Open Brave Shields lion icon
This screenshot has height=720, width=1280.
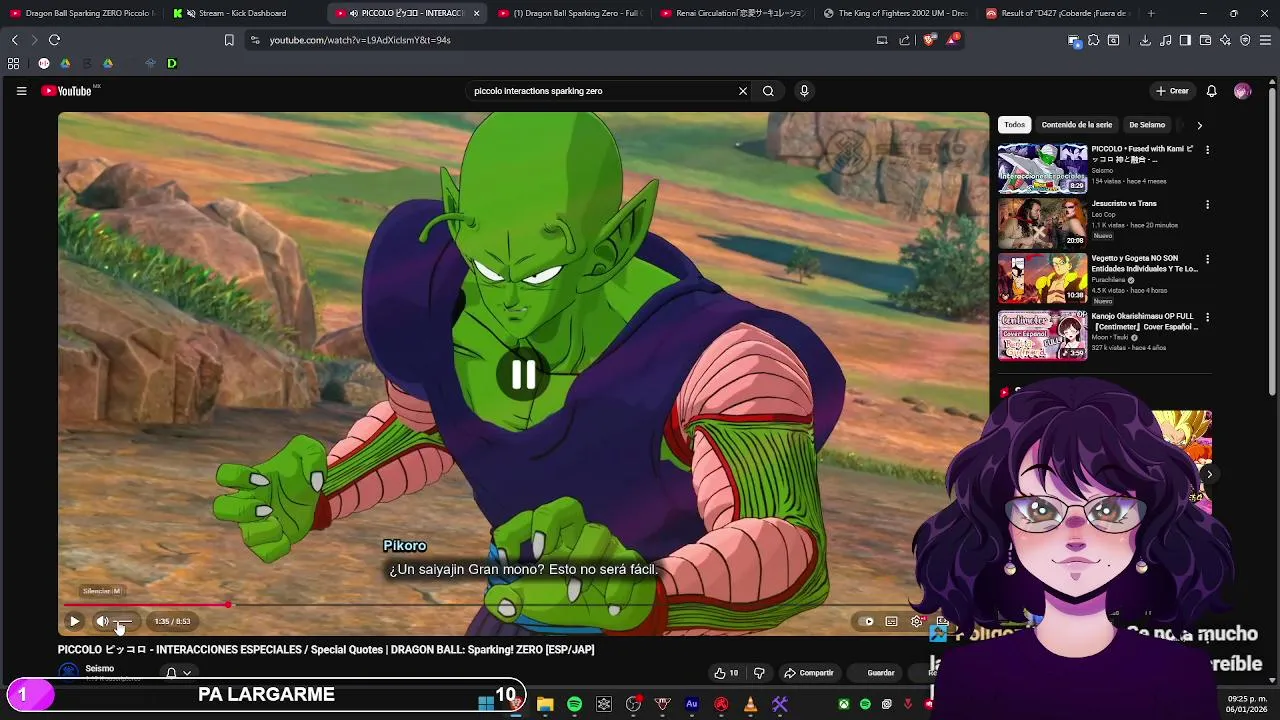pyautogui.click(x=929, y=40)
